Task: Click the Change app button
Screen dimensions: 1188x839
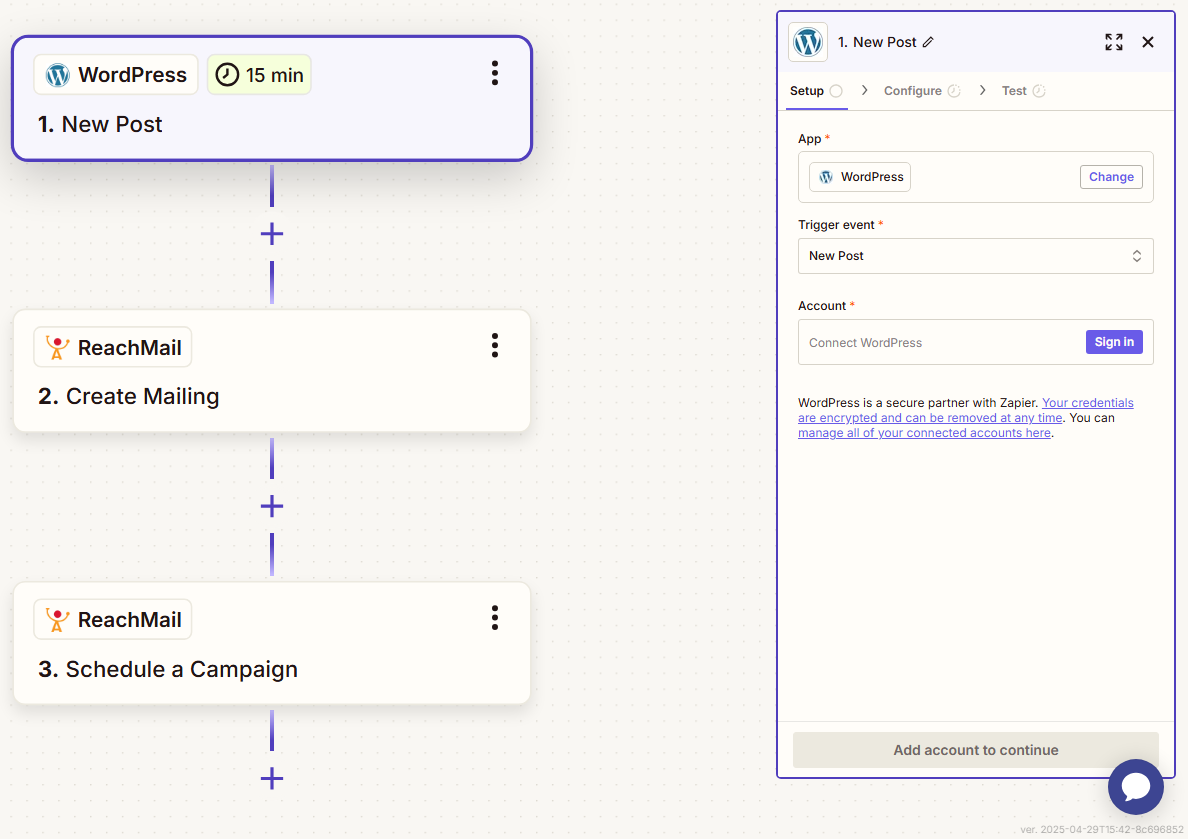Action: pyautogui.click(x=1111, y=177)
